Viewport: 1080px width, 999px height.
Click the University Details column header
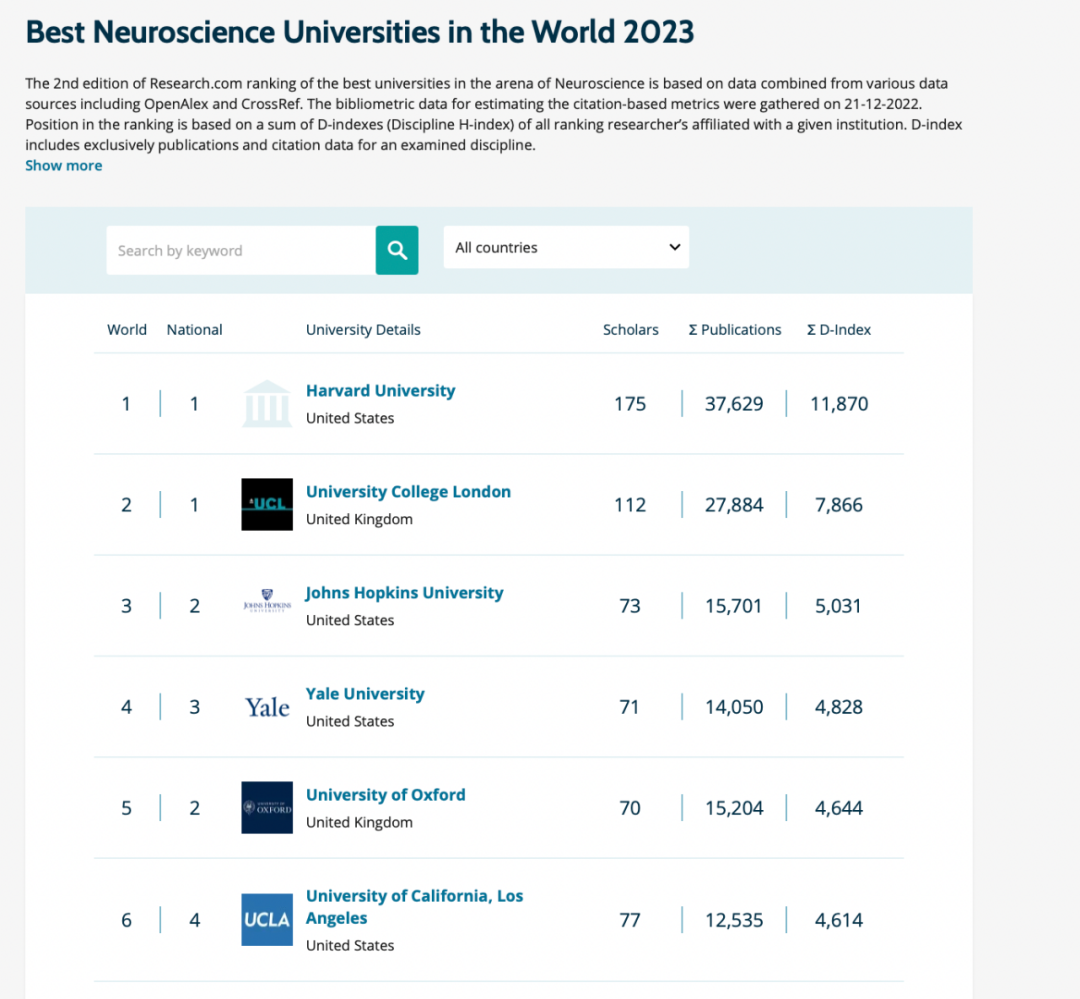[x=363, y=329]
